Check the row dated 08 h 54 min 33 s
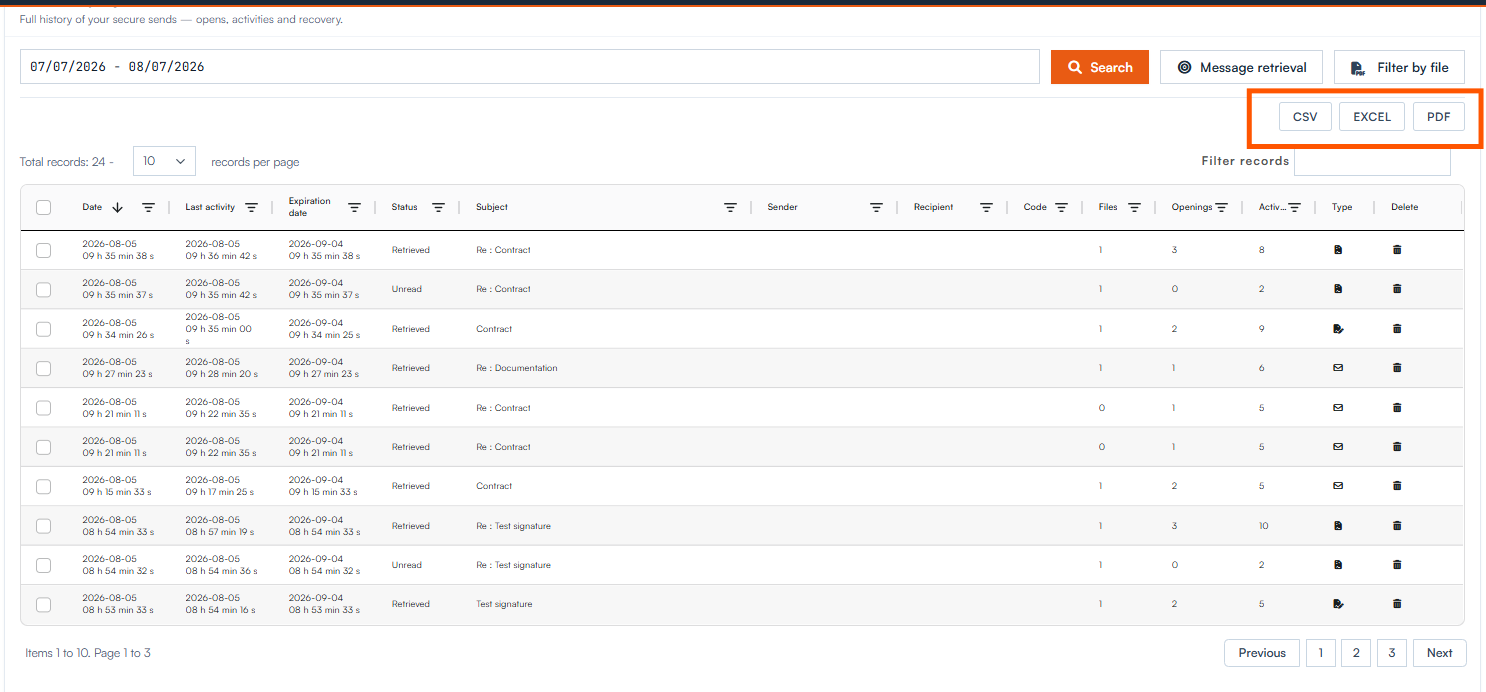 [43, 526]
